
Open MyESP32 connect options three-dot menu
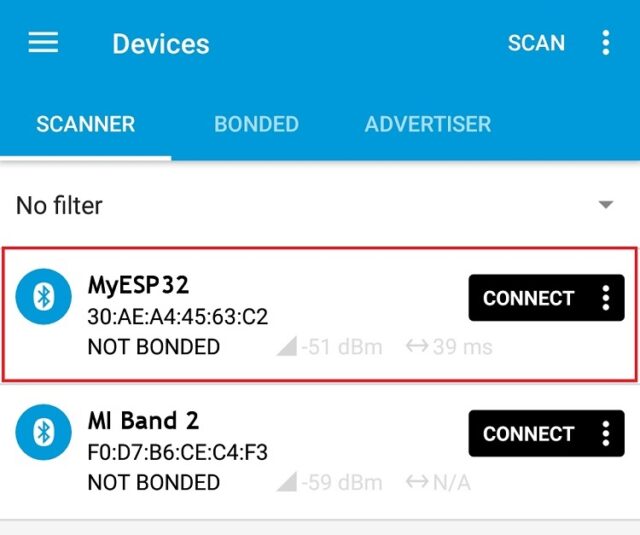point(606,298)
